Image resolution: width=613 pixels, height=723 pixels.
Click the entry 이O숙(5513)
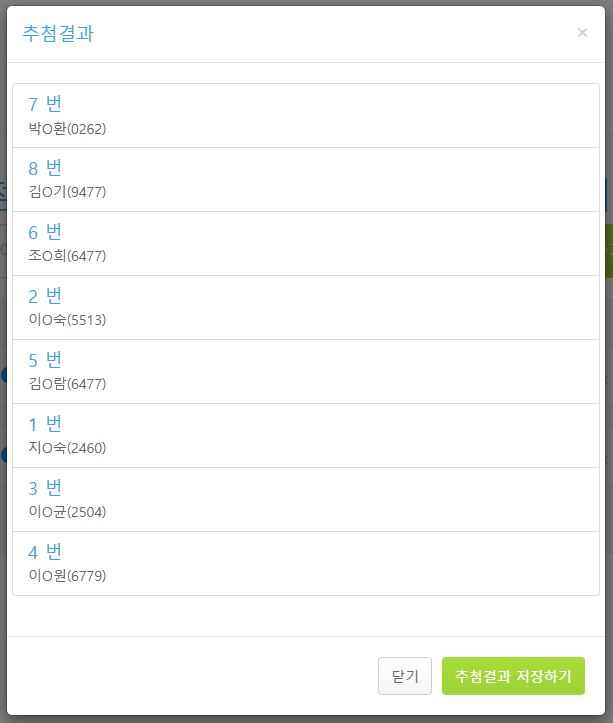click(67, 320)
